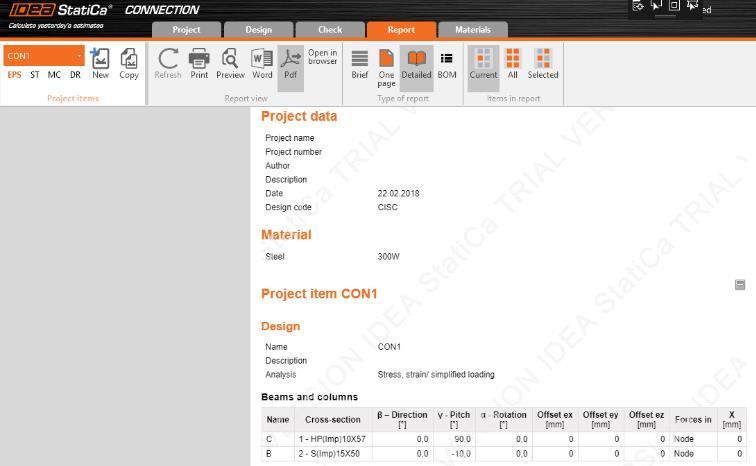Create a New project item
This screenshot has width=756, height=466.
pos(100,63)
